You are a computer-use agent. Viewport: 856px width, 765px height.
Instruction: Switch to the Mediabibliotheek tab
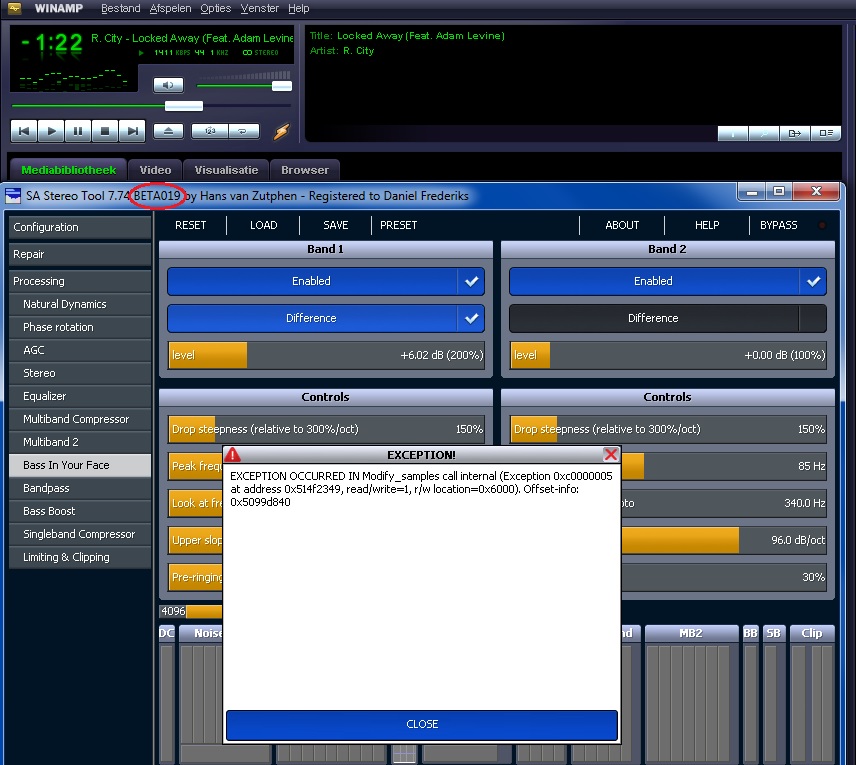tap(68, 170)
